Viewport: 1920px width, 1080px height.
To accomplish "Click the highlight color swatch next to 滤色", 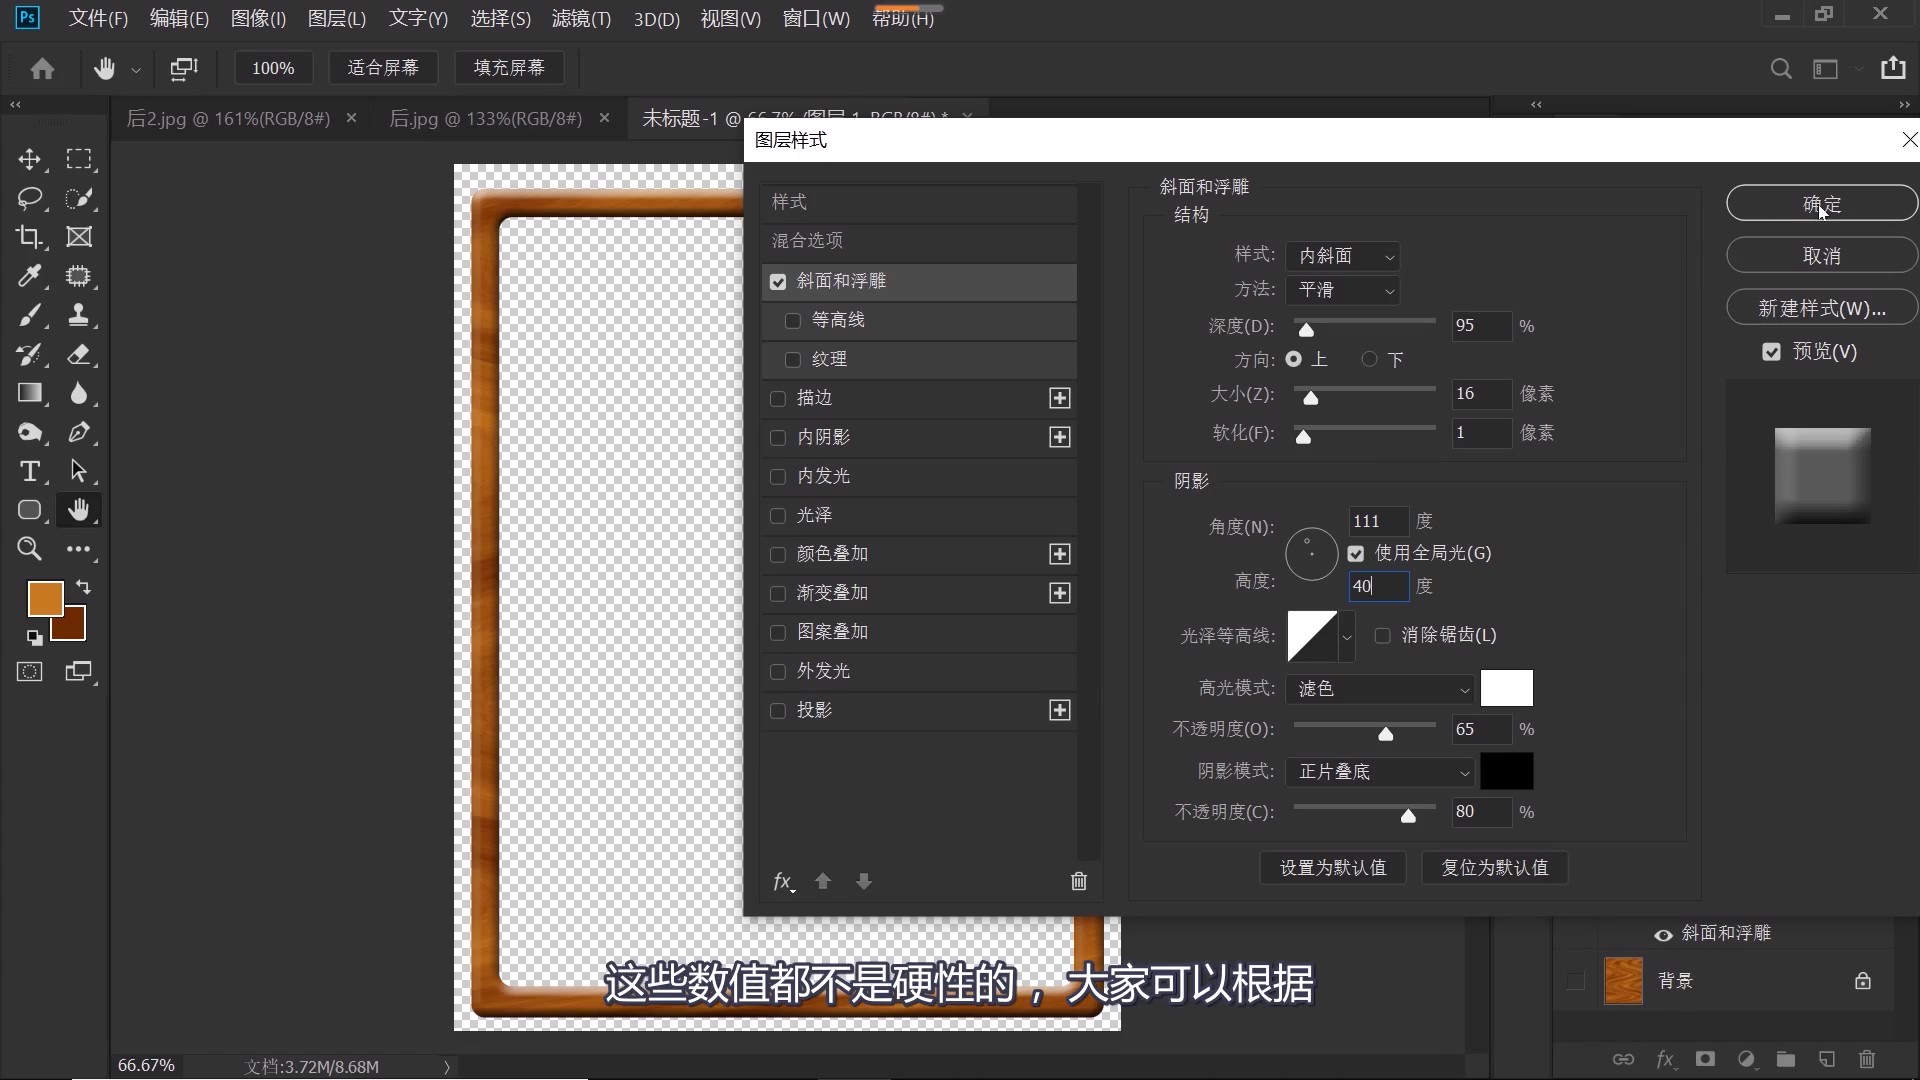I will pyautogui.click(x=1507, y=688).
